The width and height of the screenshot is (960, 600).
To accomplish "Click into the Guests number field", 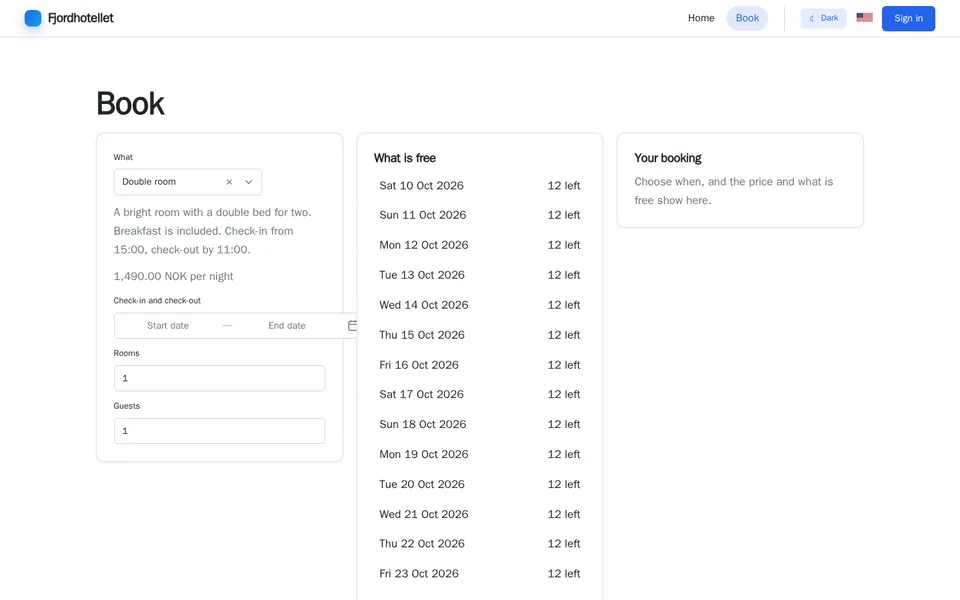I will (219, 431).
